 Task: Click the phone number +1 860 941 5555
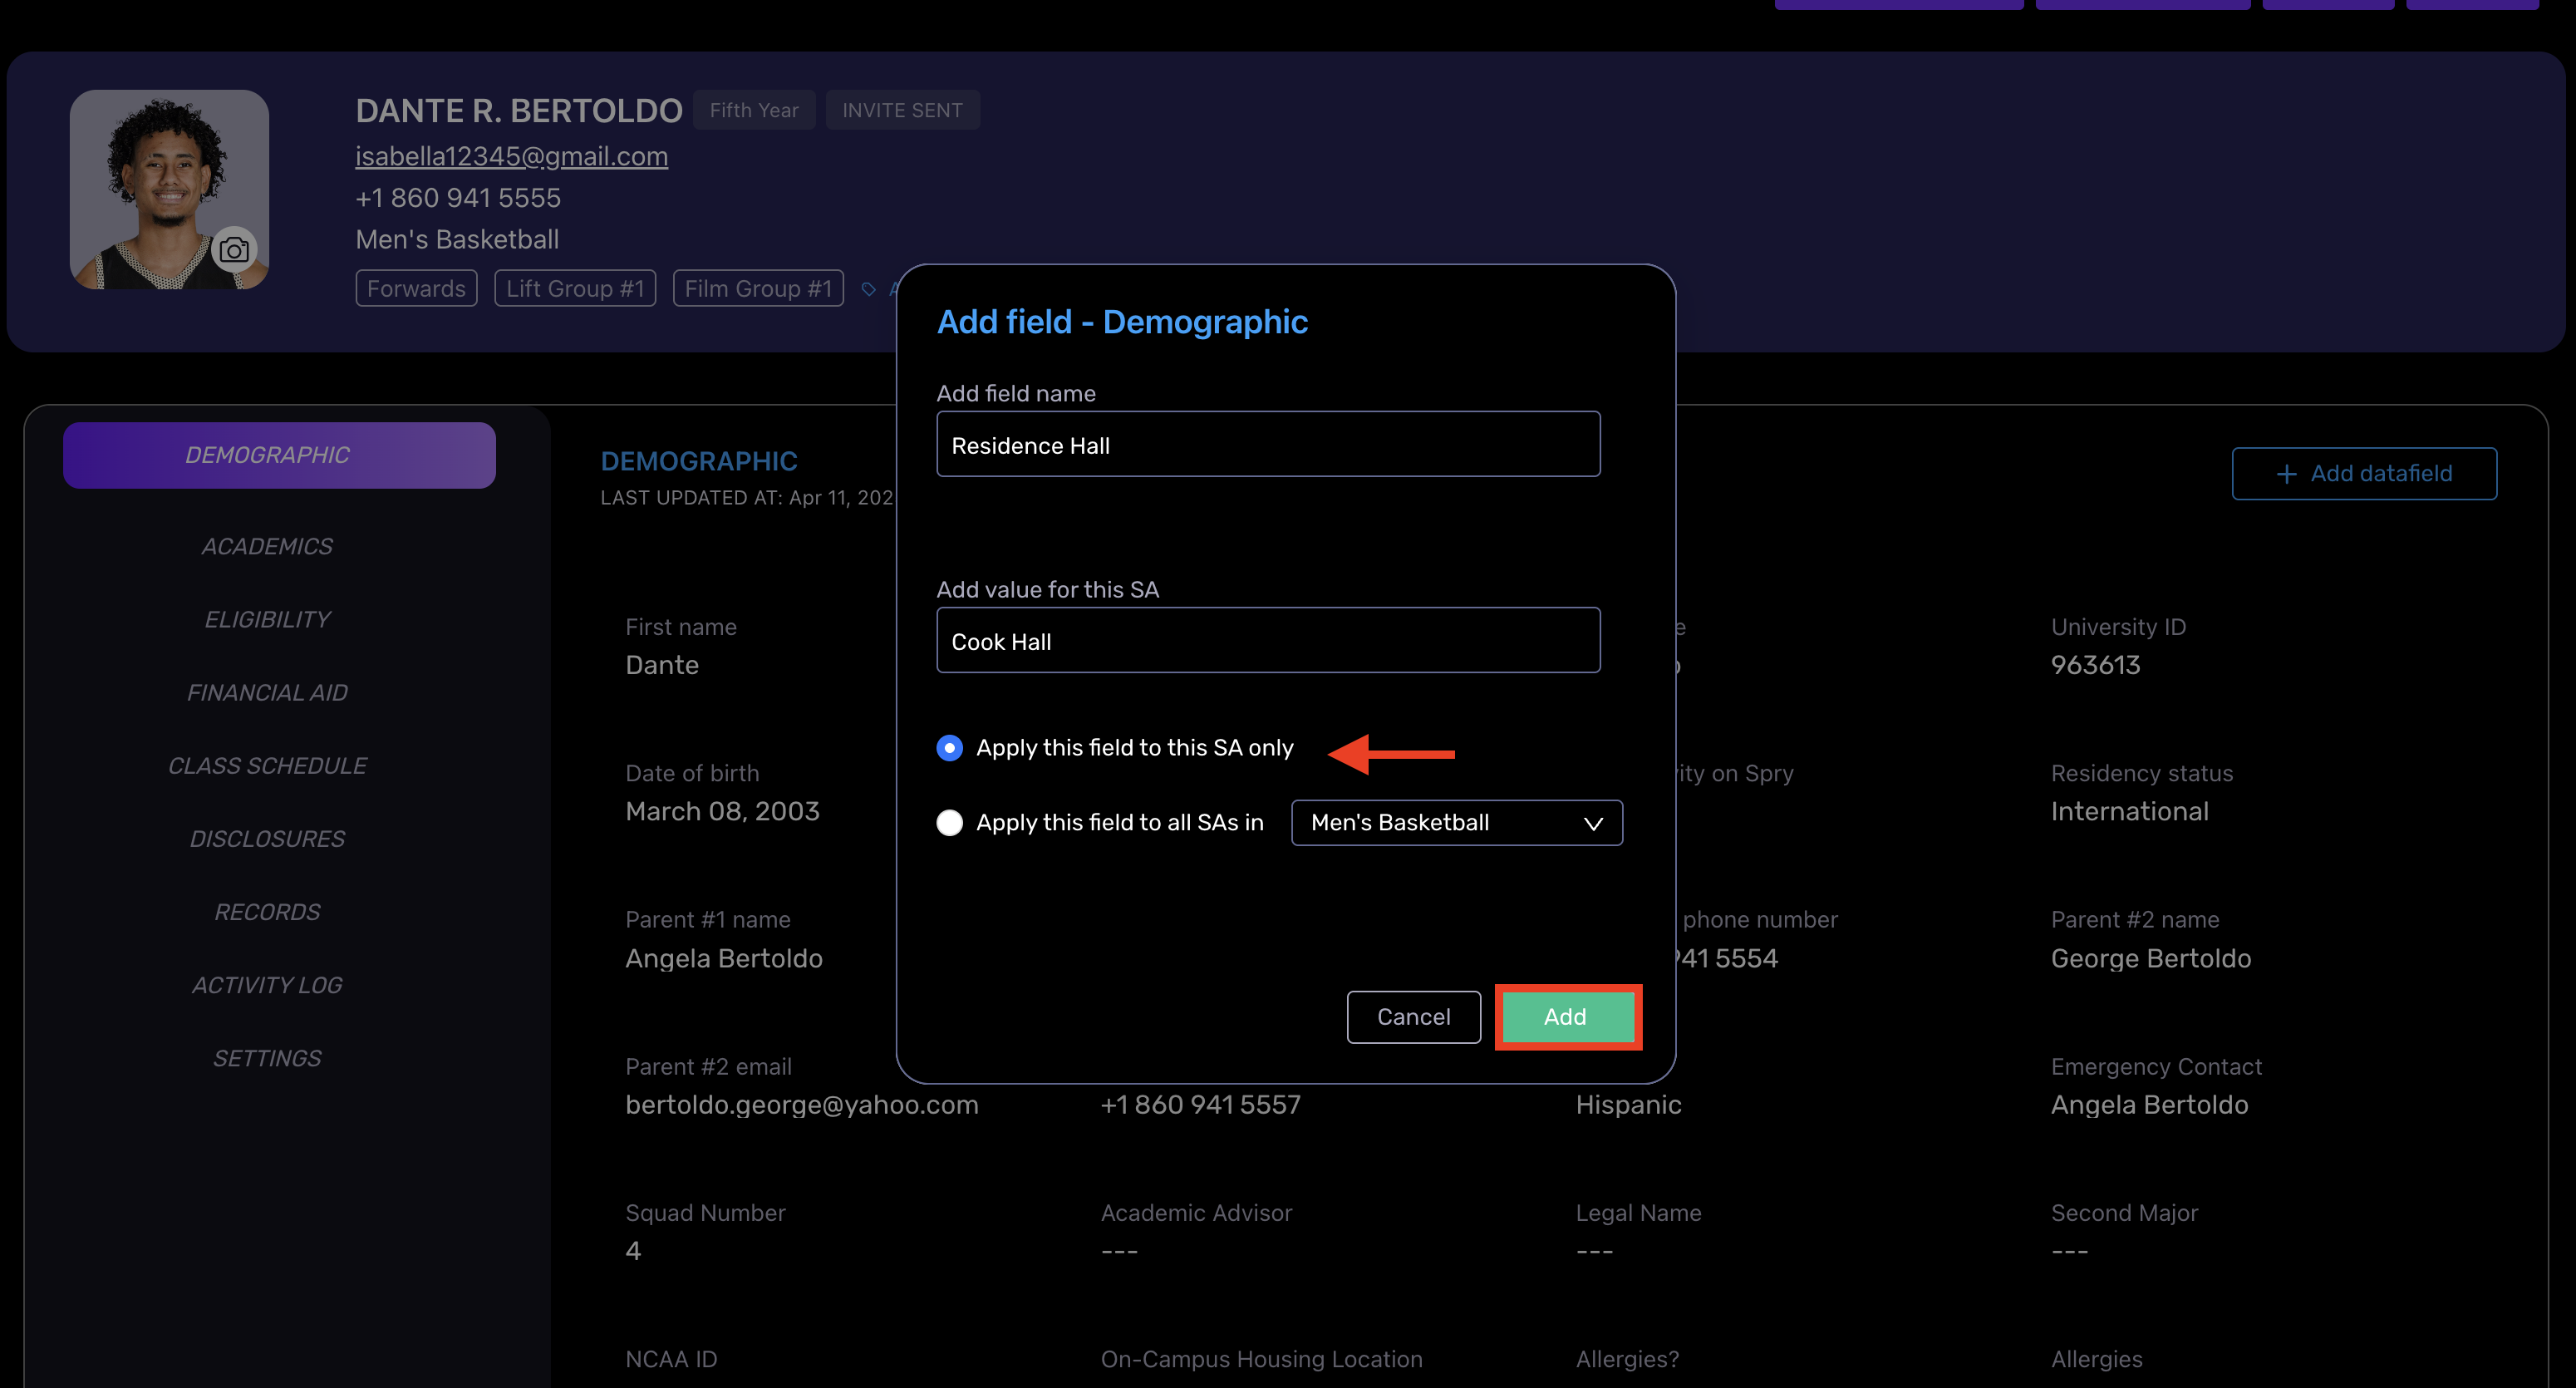point(458,198)
